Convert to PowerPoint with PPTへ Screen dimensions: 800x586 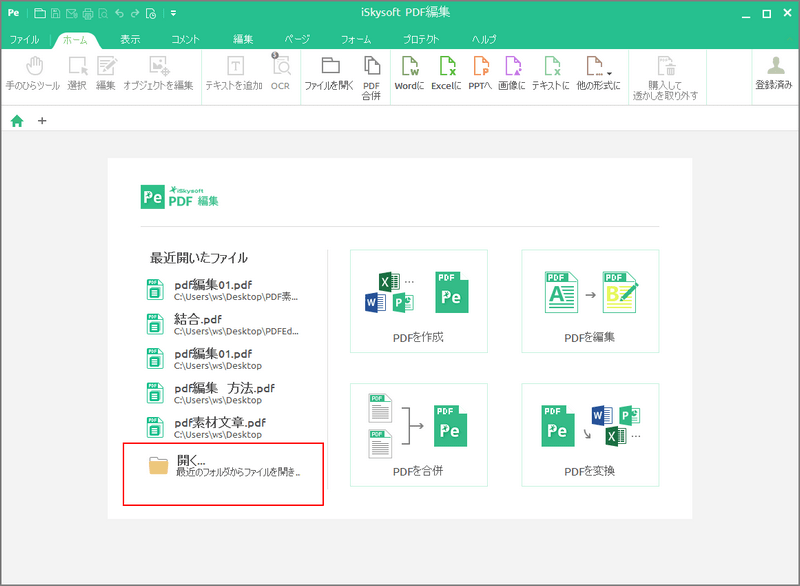click(x=480, y=74)
